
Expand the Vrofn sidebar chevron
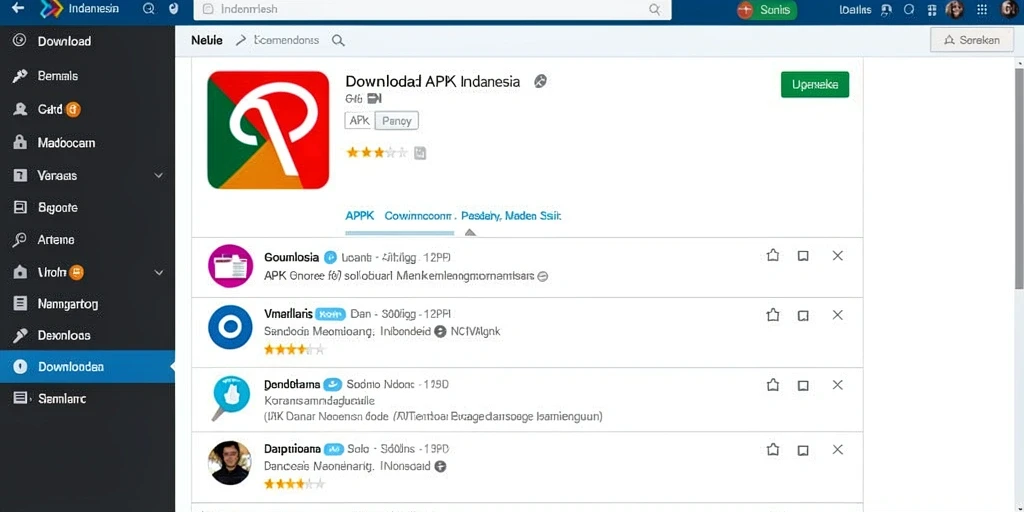(x=158, y=272)
